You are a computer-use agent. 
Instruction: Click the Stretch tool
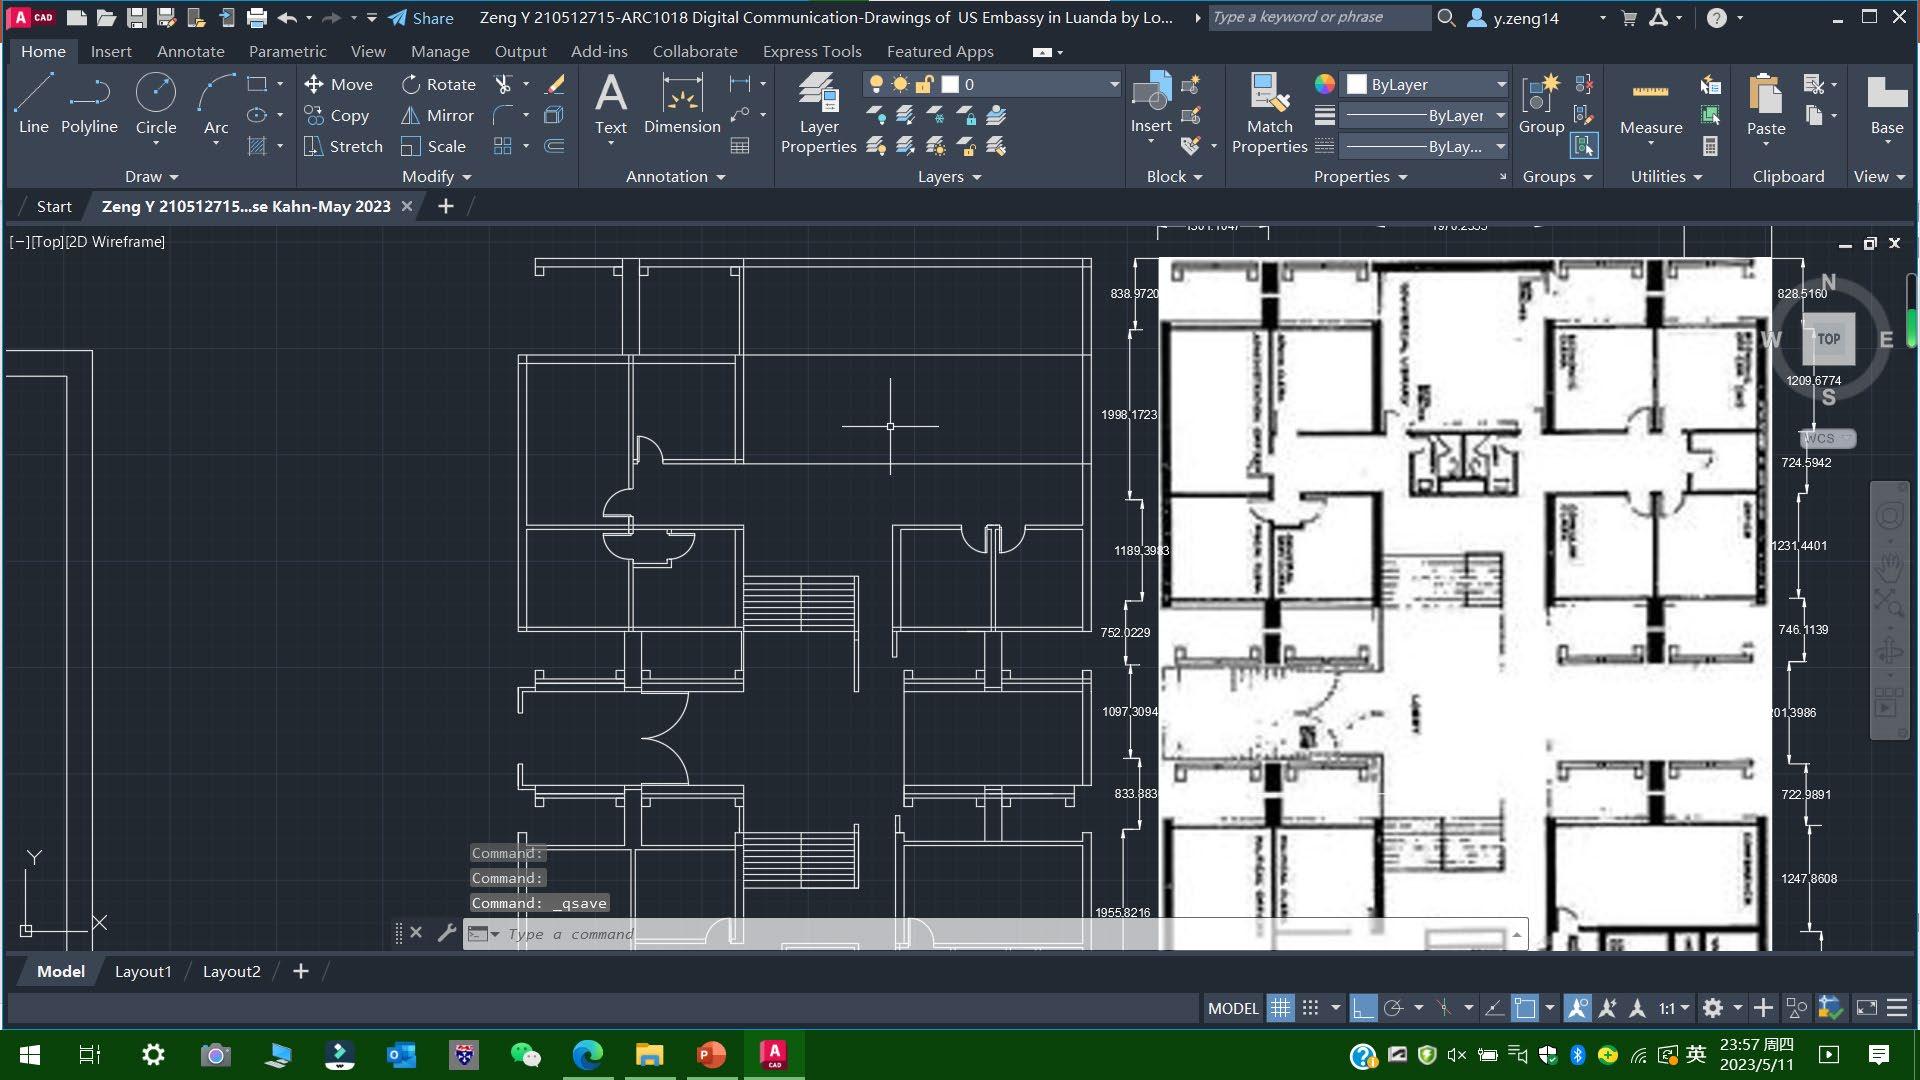(343, 146)
